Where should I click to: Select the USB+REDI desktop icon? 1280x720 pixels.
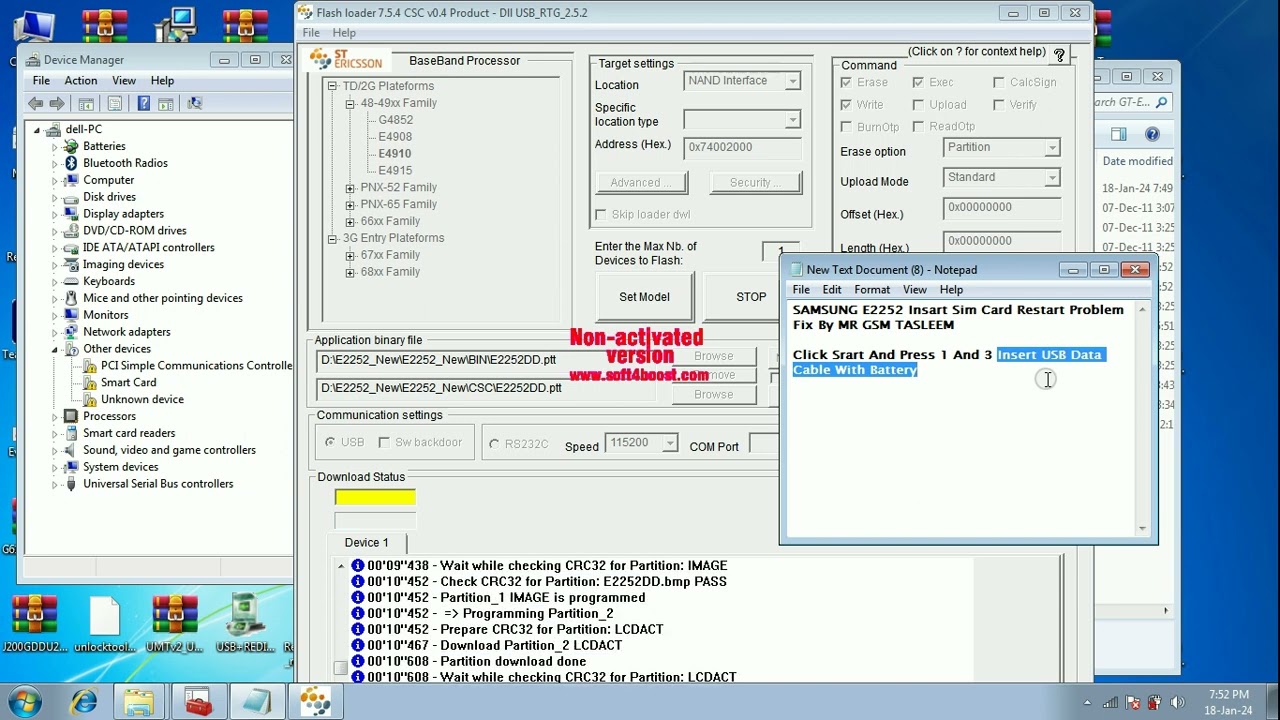[245, 624]
